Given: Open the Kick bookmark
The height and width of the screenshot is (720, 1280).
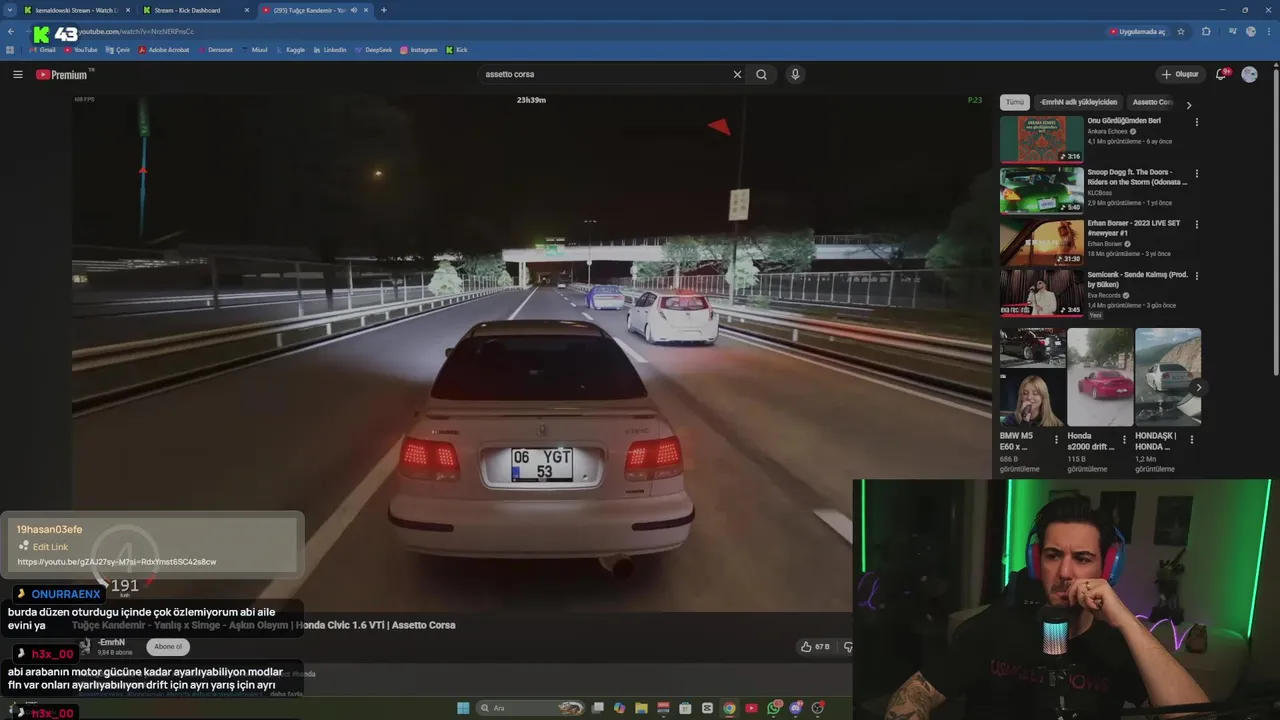Looking at the screenshot, I should tap(457, 49).
